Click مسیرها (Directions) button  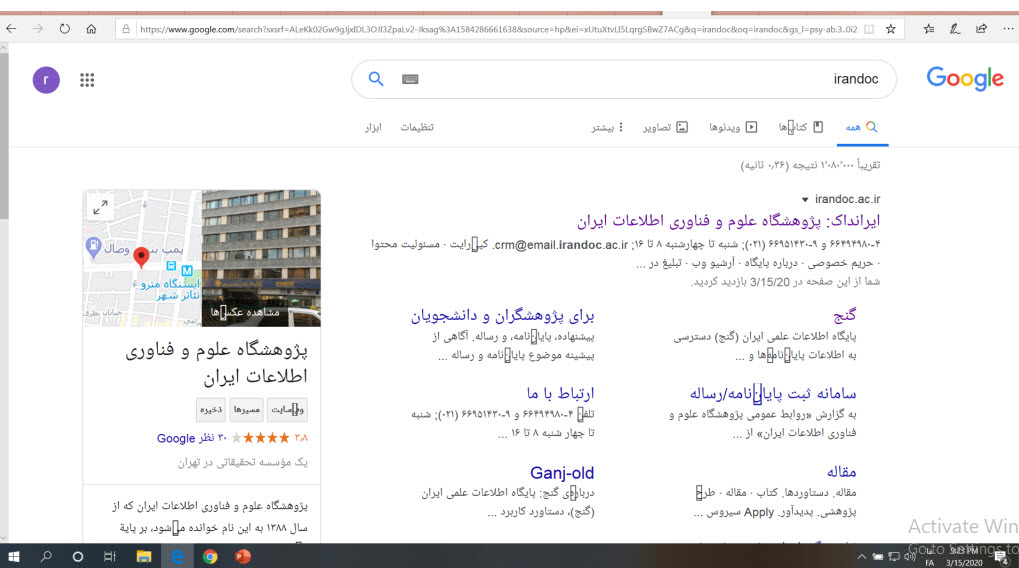(246, 409)
